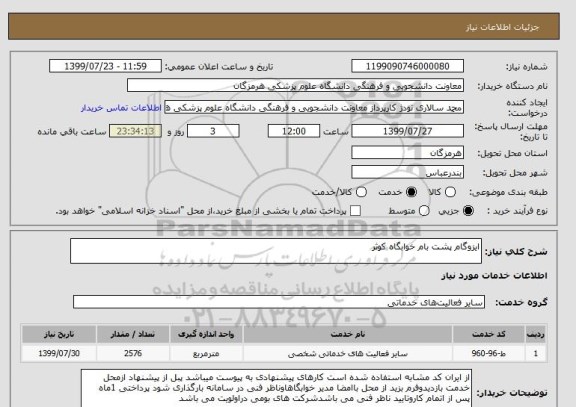Click the تعداد / مقدار column header

[x=133, y=334]
